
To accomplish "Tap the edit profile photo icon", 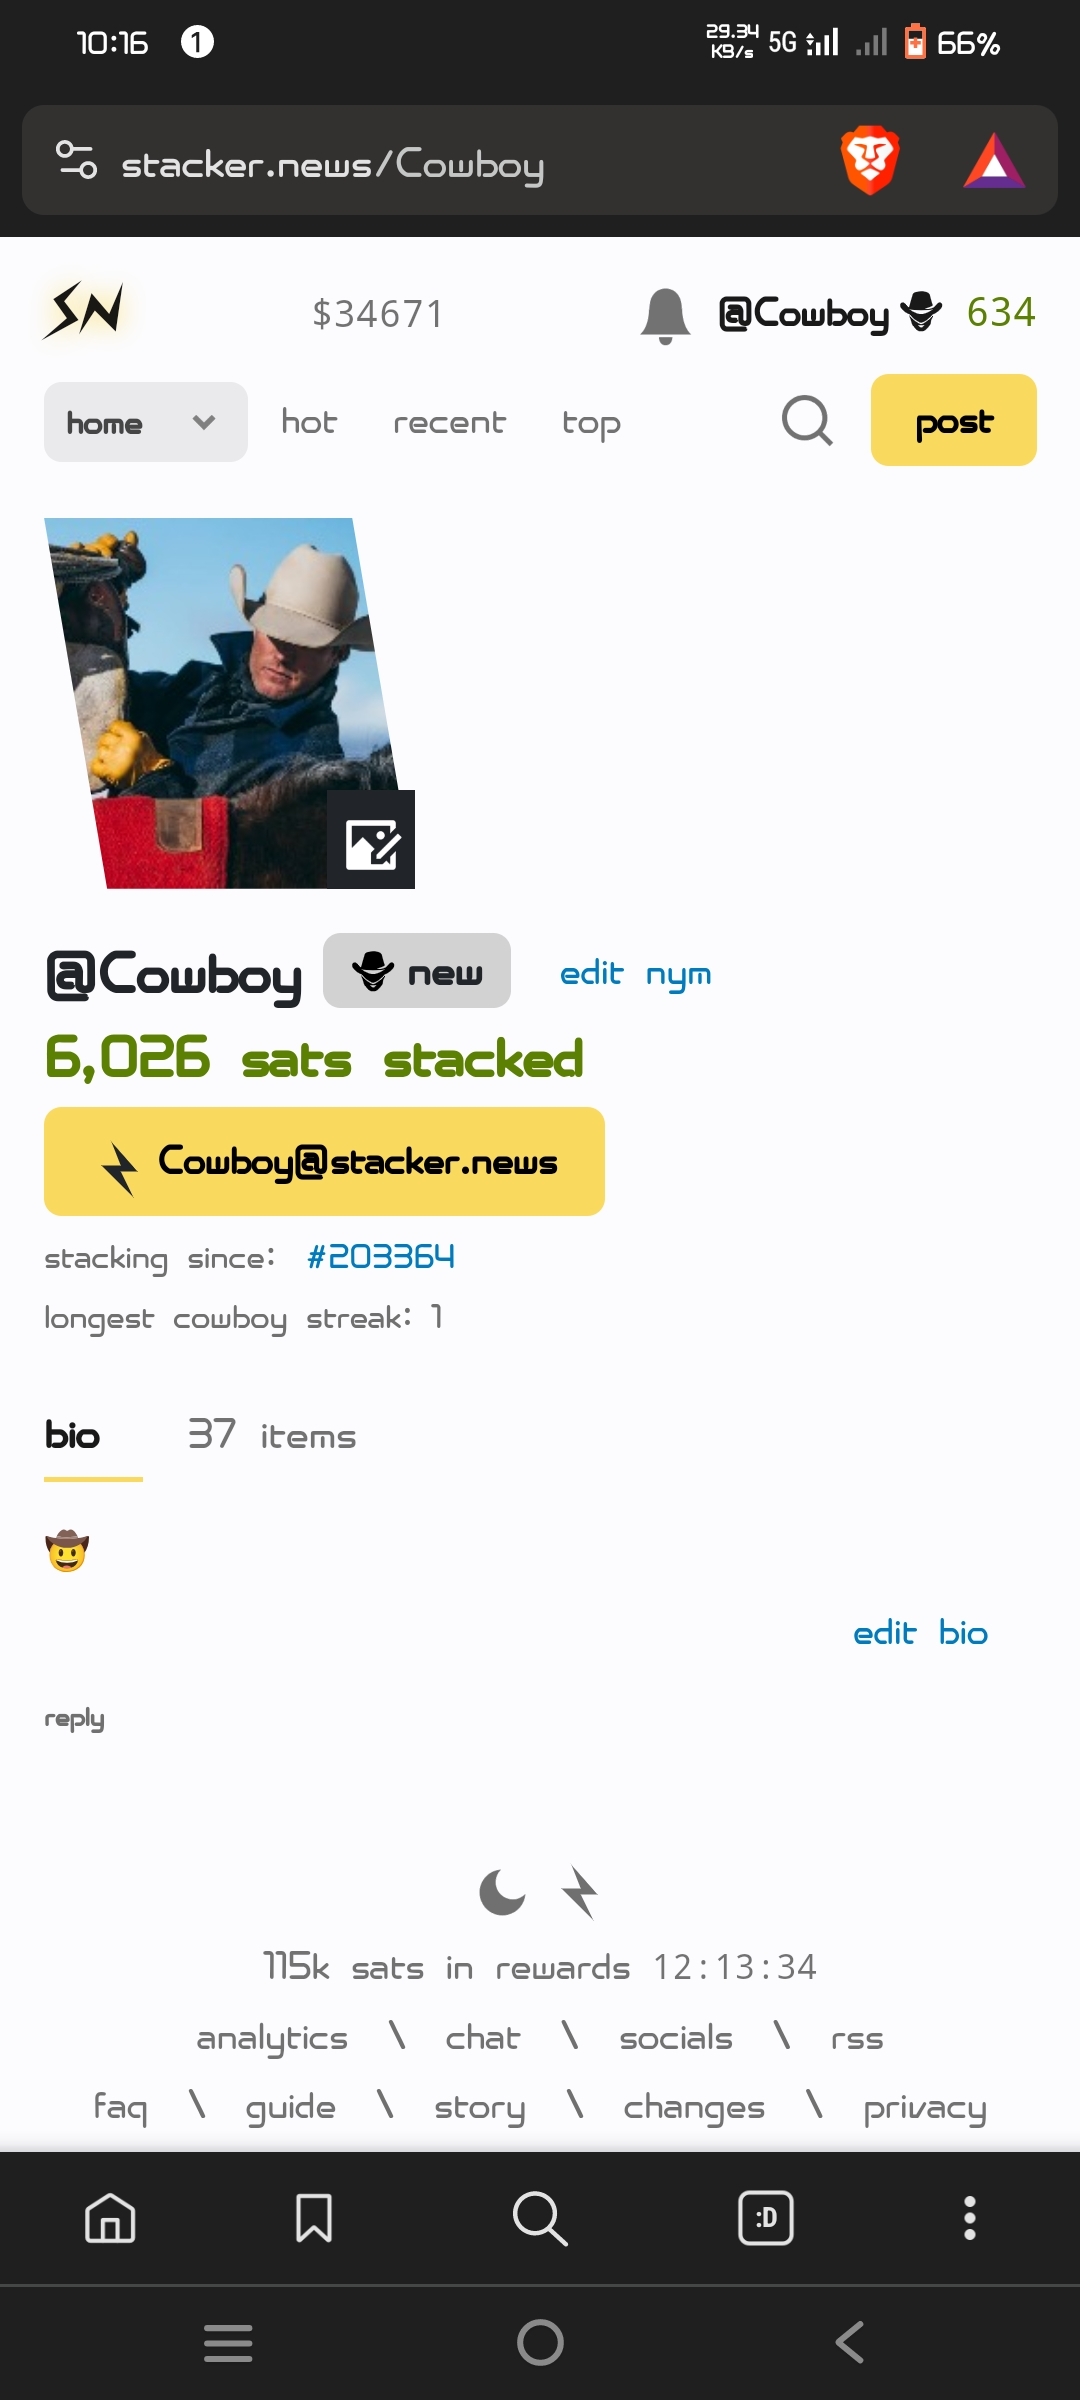I will [x=371, y=840].
